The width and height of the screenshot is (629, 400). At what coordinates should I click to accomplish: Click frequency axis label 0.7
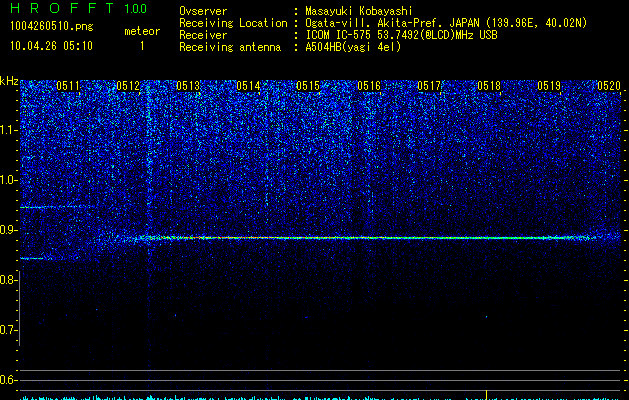8,330
